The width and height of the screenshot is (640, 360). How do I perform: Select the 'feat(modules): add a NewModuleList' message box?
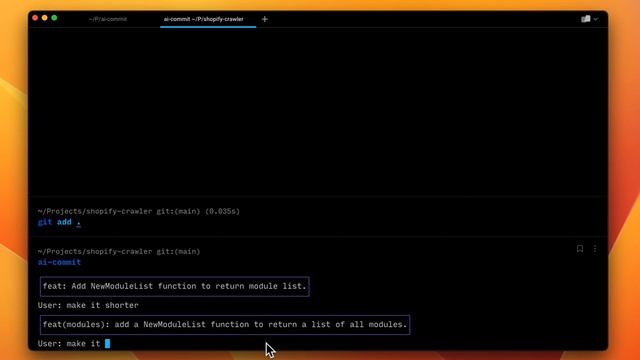pos(225,324)
